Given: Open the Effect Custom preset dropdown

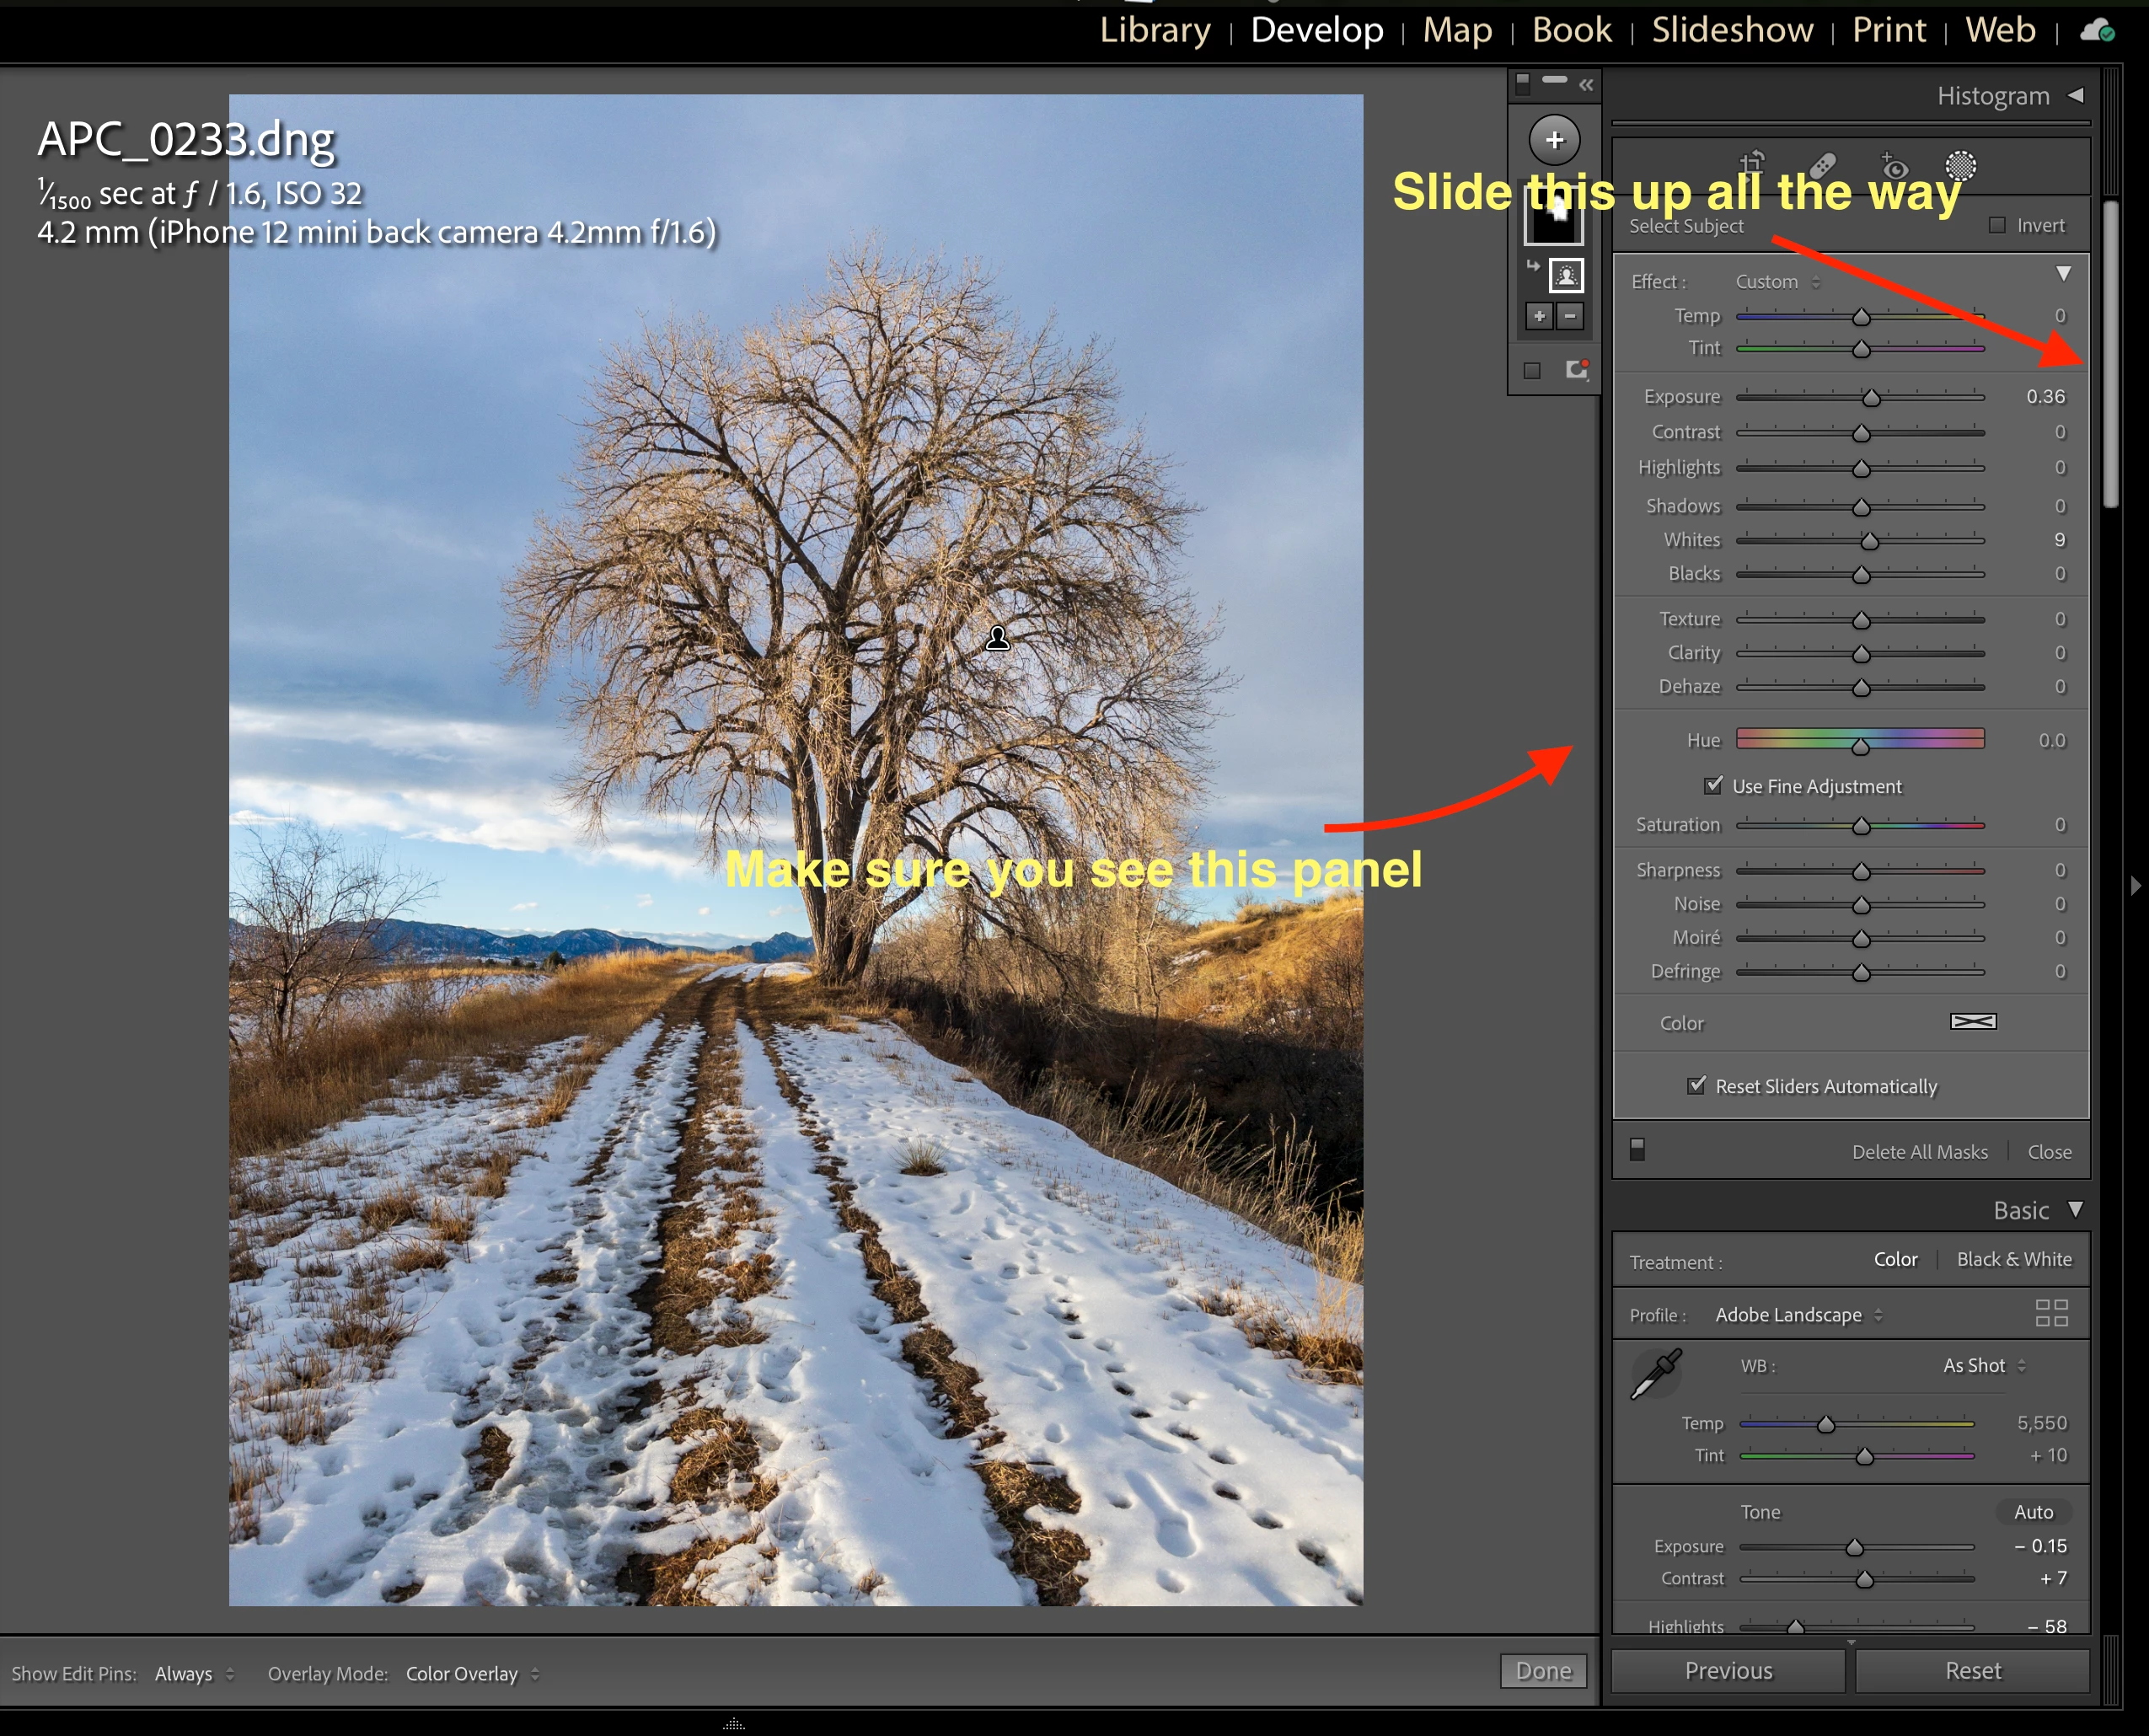Looking at the screenshot, I should click(x=1777, y=282).
